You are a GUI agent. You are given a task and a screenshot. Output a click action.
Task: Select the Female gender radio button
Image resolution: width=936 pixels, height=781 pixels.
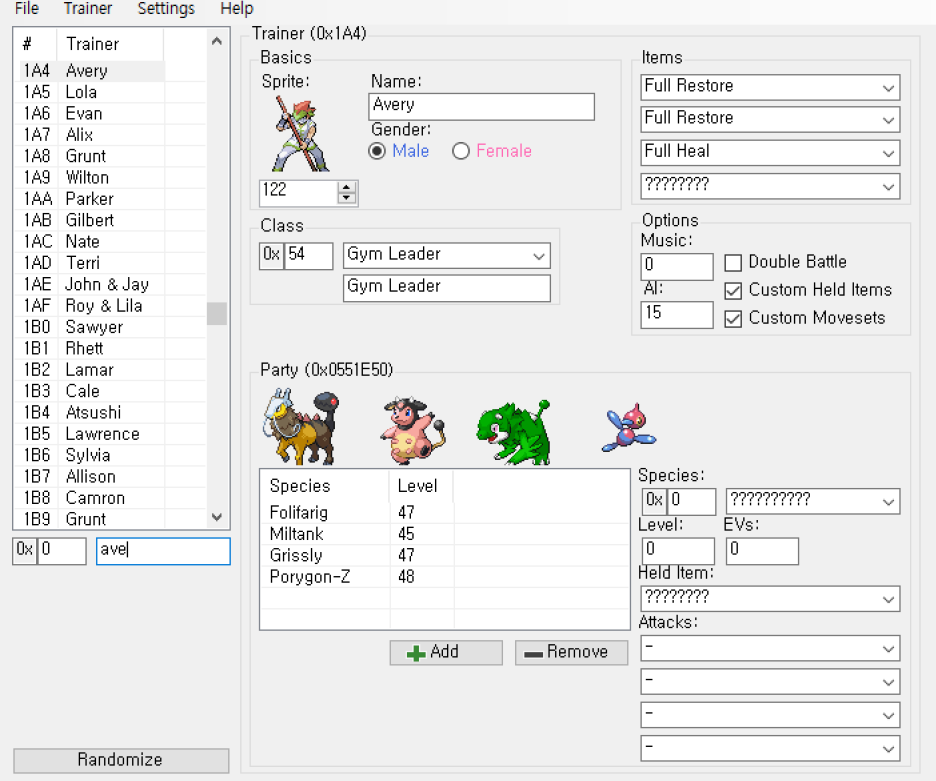(461, 151)
